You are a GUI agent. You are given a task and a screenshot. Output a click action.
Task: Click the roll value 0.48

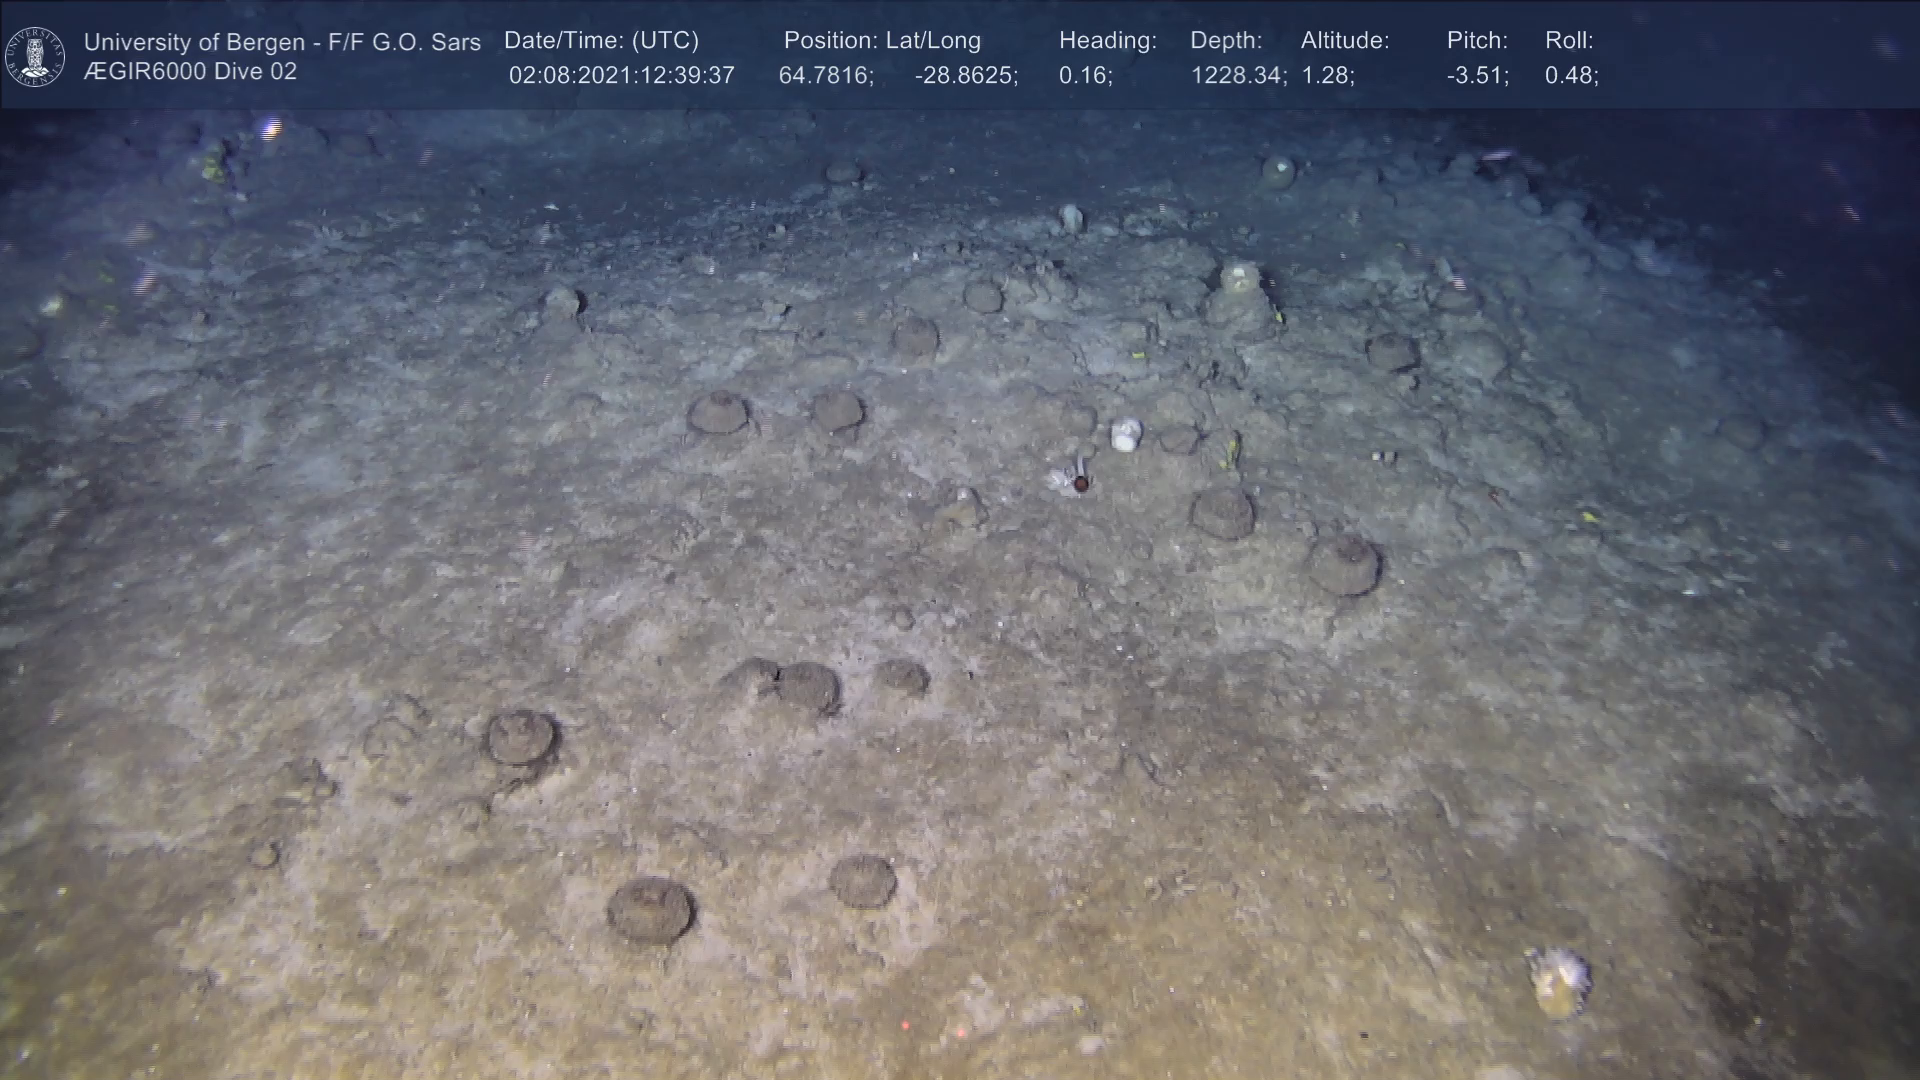(1571, 76)
